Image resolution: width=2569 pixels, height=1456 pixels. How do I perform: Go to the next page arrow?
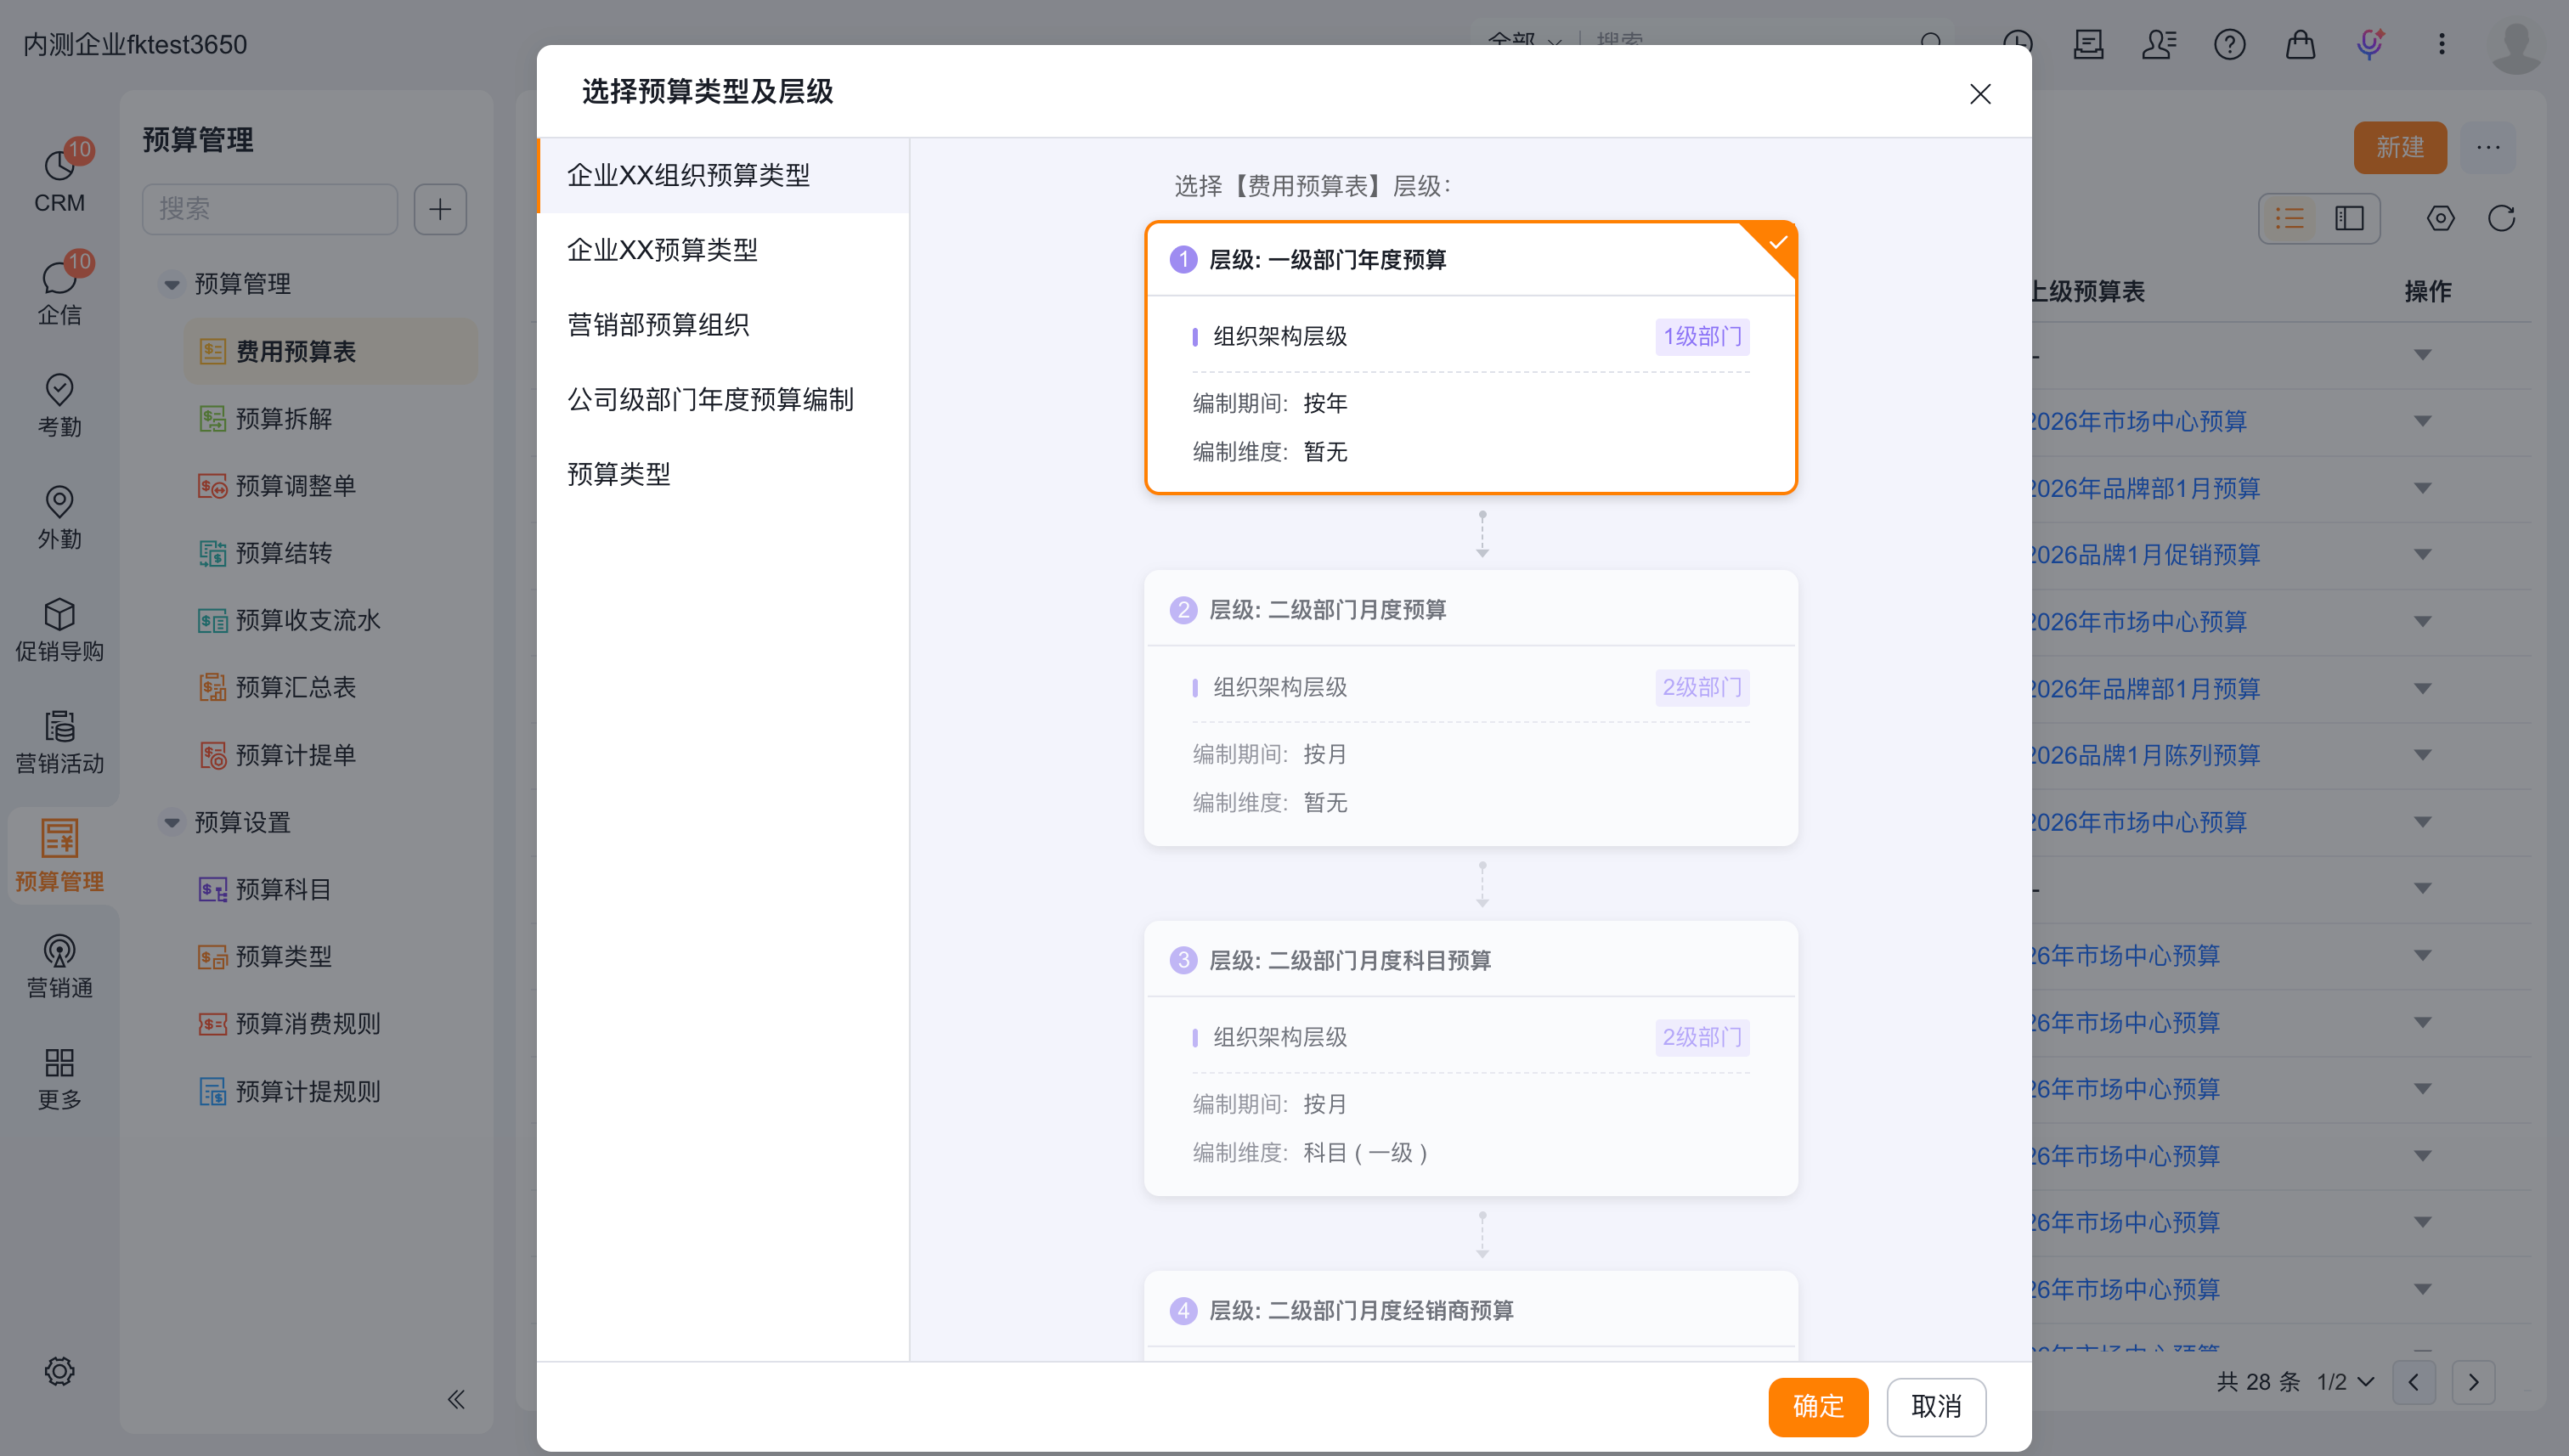(2473, 1382)
